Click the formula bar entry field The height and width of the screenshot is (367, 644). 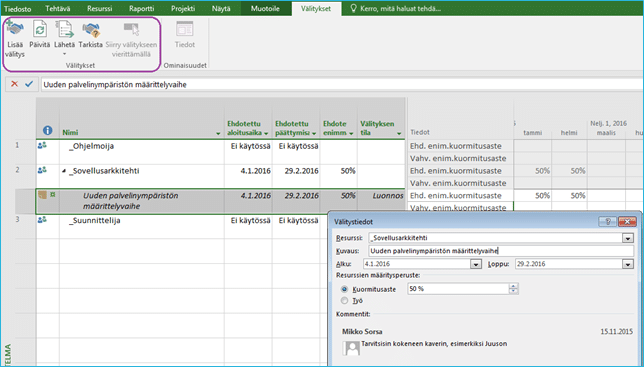coord(342,85)
